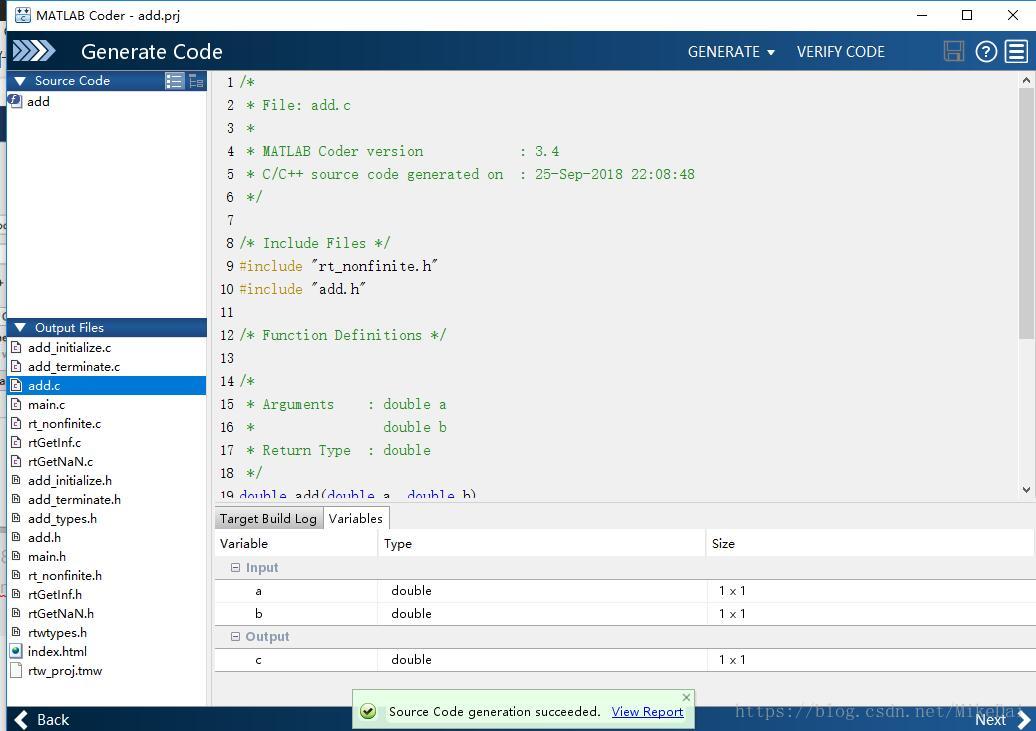Select the highlighted add.c file
1036x731 pixels.
click(107, 385)
